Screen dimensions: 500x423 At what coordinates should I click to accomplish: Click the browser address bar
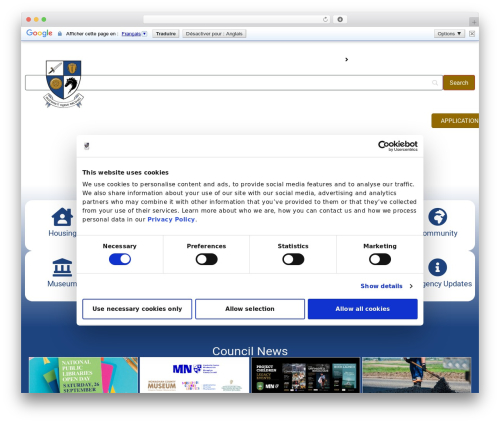[x=237, y=19]
